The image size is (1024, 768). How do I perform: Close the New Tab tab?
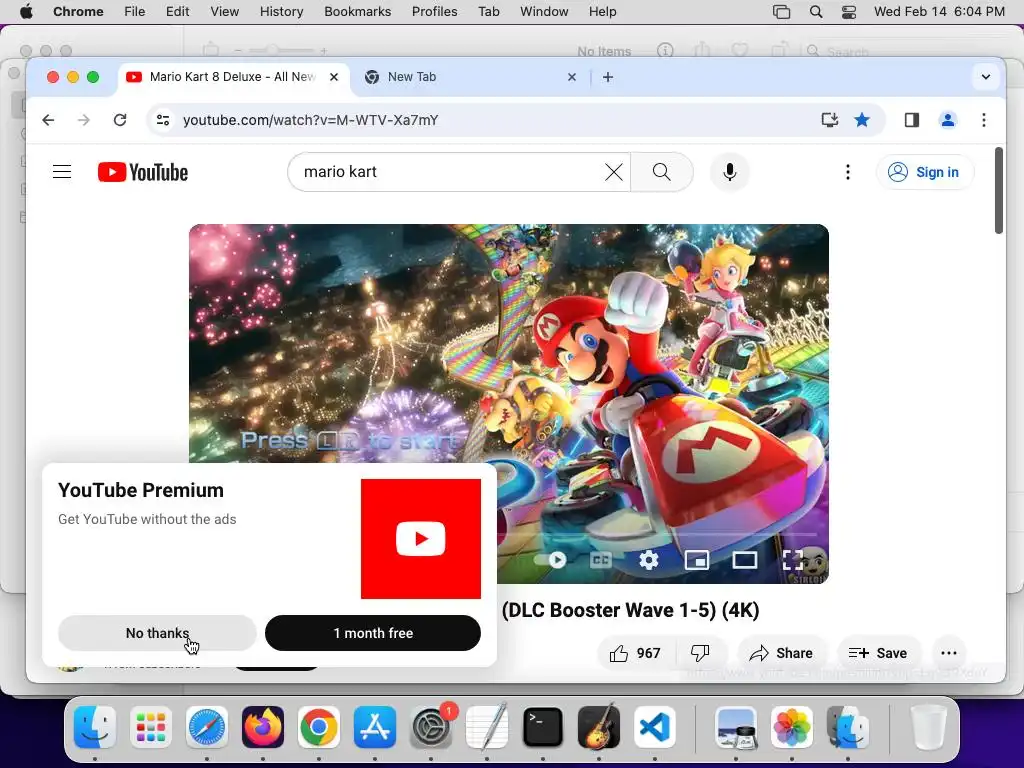[572, 77]
